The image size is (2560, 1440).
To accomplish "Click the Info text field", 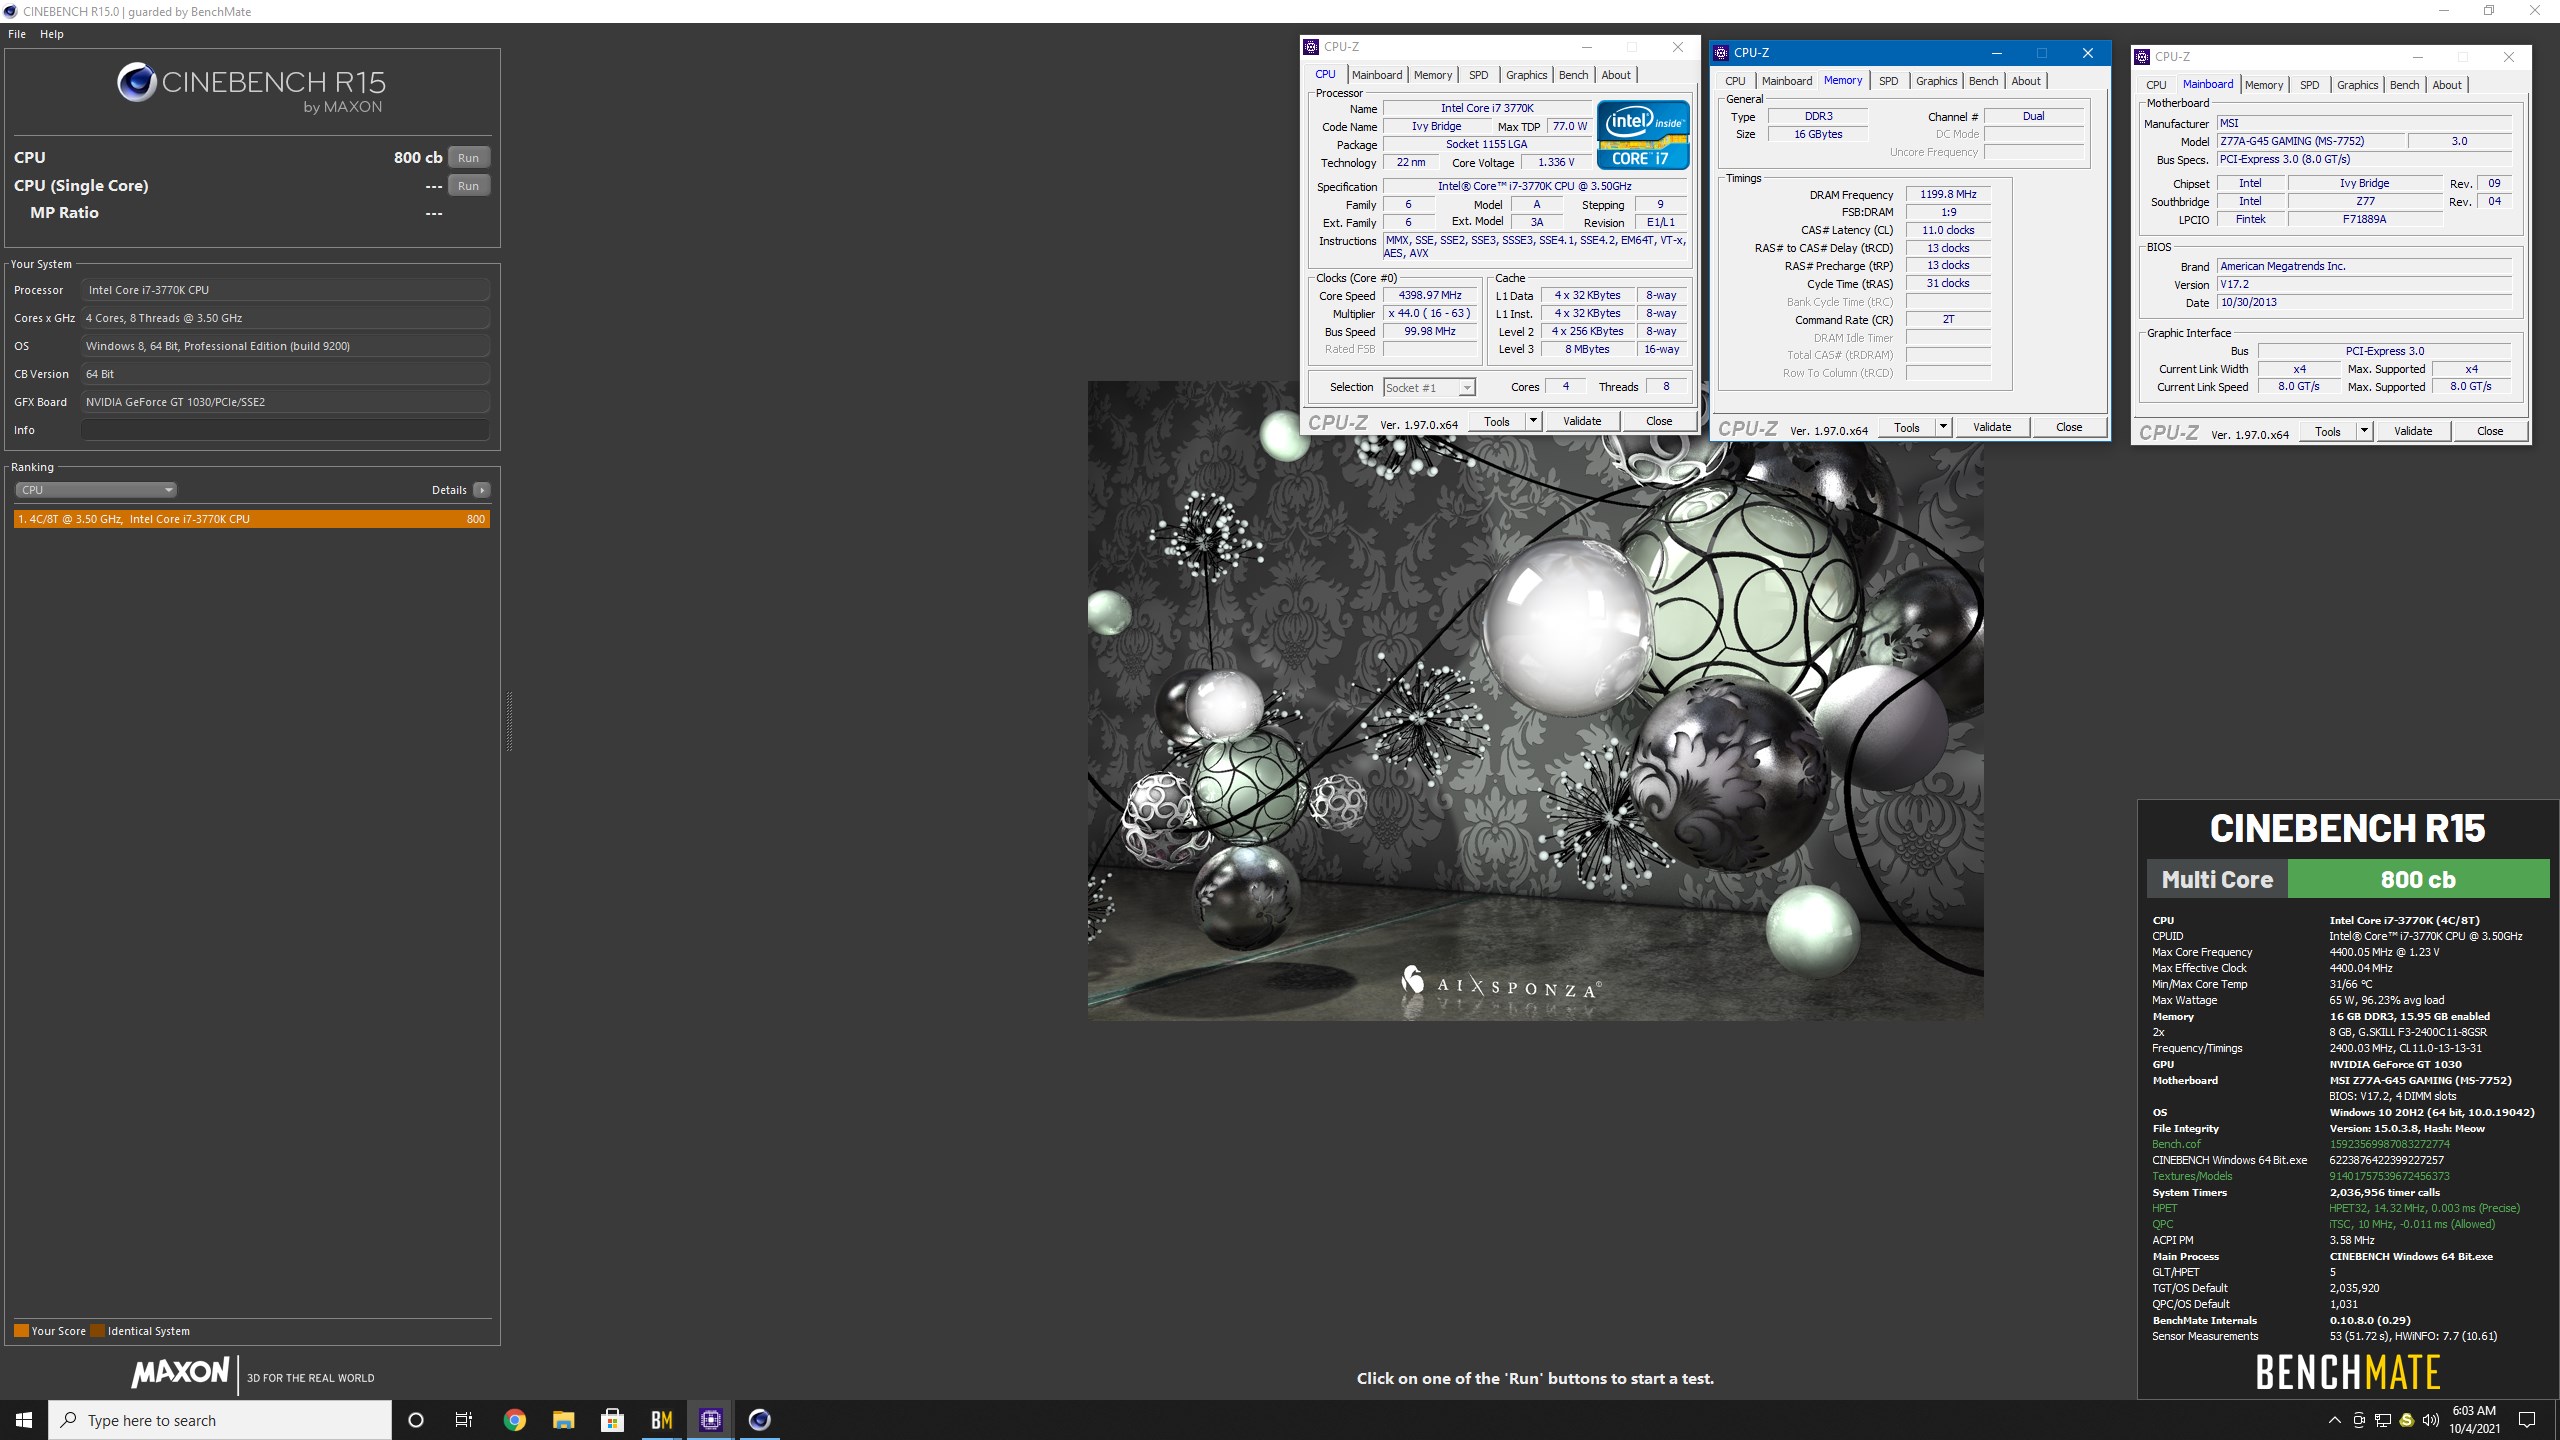I will coord(286,430).
